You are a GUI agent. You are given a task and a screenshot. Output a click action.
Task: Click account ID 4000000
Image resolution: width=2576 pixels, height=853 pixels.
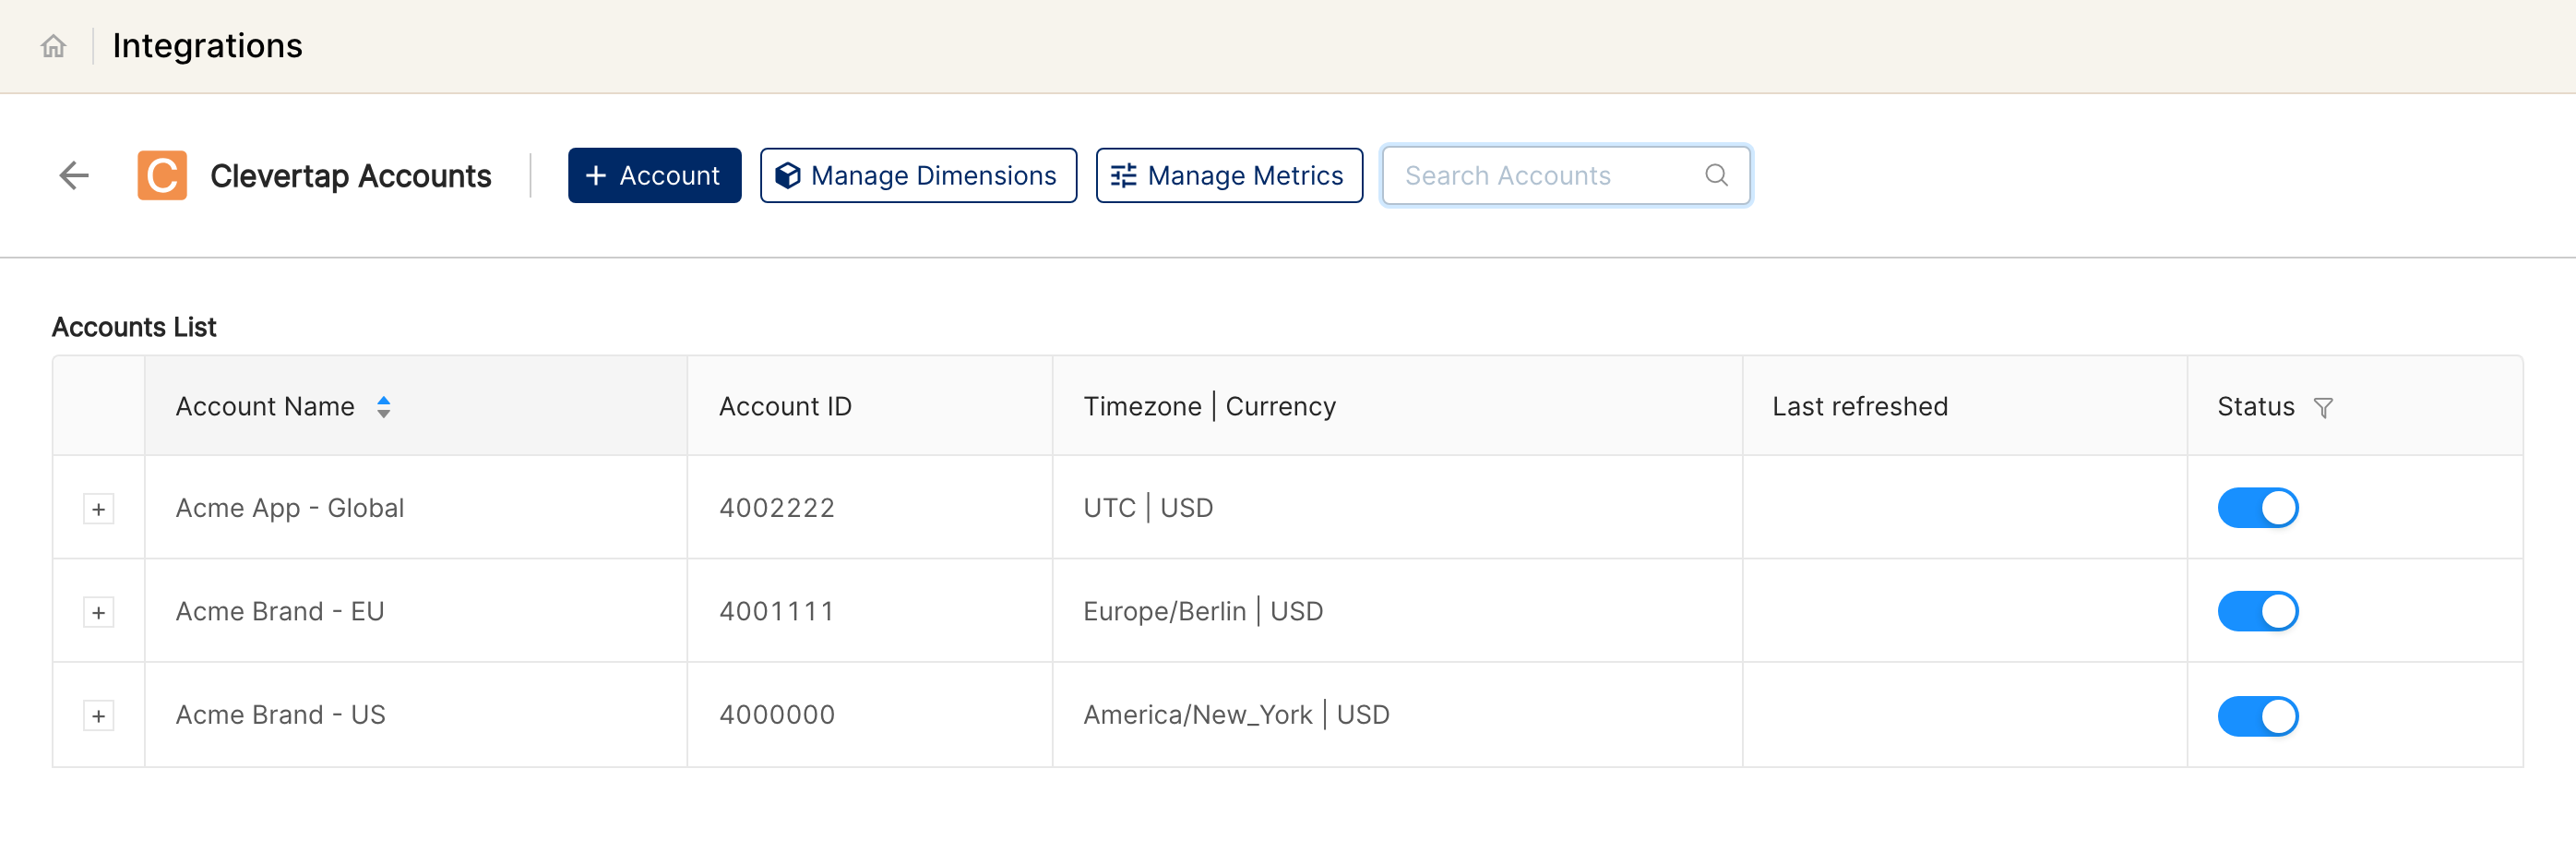tap(776, 715)
